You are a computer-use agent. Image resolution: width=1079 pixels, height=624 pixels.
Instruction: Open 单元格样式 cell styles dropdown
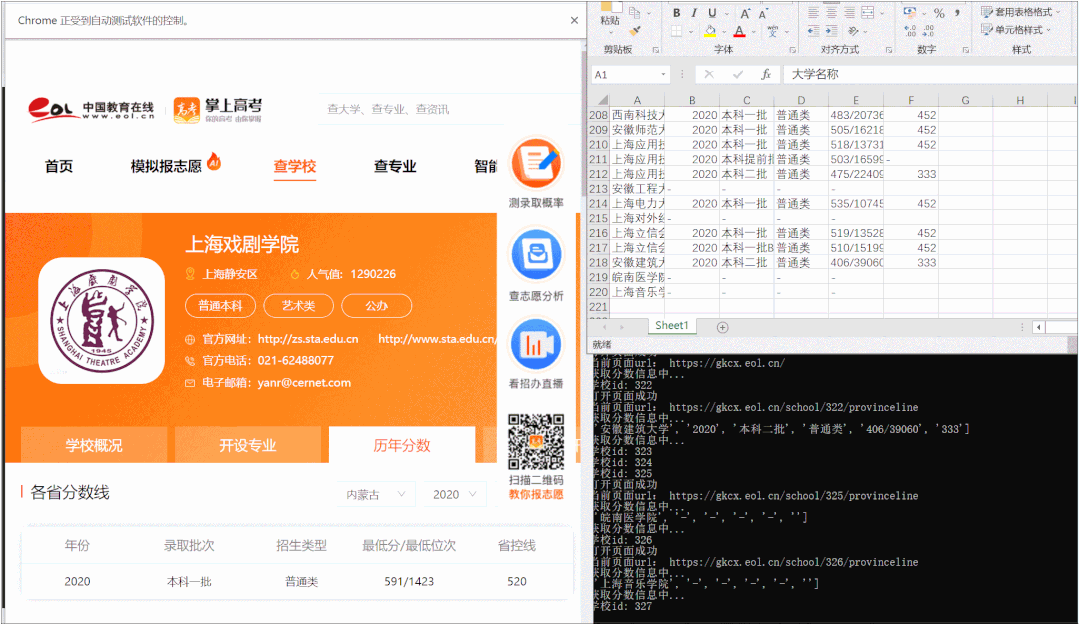1016,30
